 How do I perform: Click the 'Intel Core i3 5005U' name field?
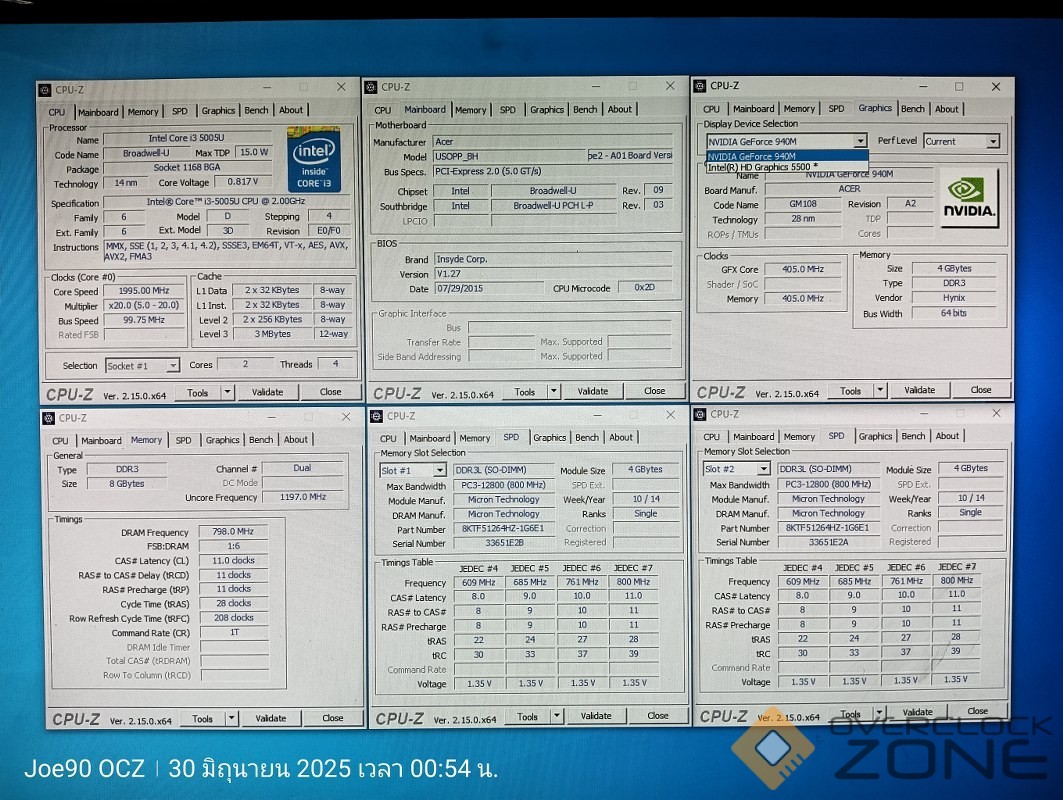(x=186, y=138)
